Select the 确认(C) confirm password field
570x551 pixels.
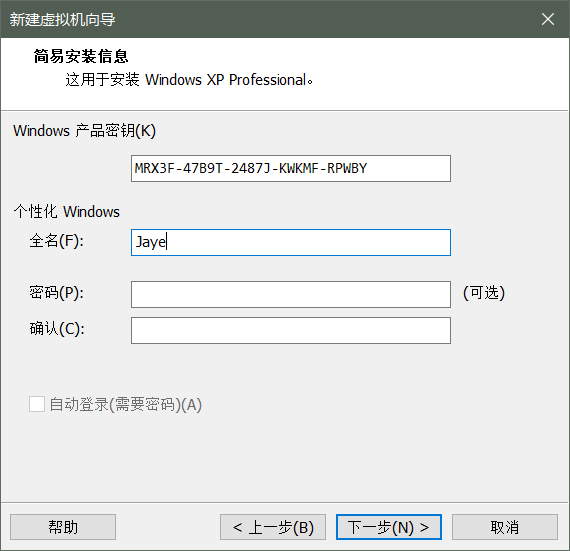tap(291, 330)
